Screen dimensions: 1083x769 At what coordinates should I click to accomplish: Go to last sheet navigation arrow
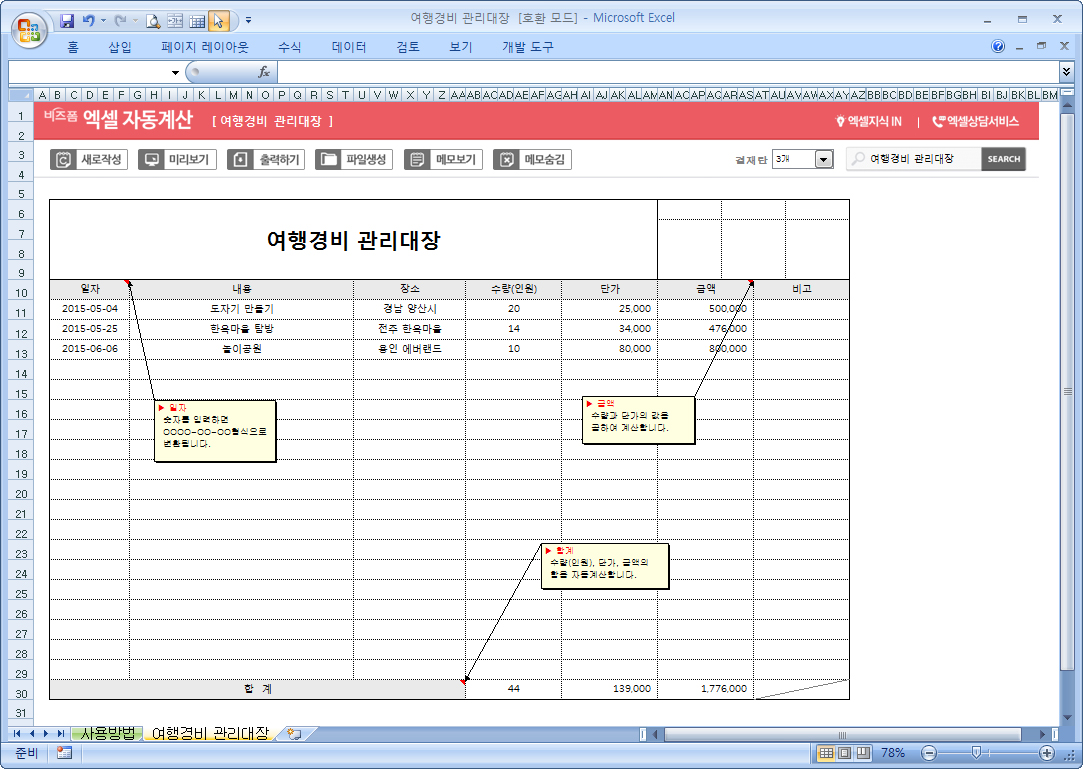pos(61,734)
